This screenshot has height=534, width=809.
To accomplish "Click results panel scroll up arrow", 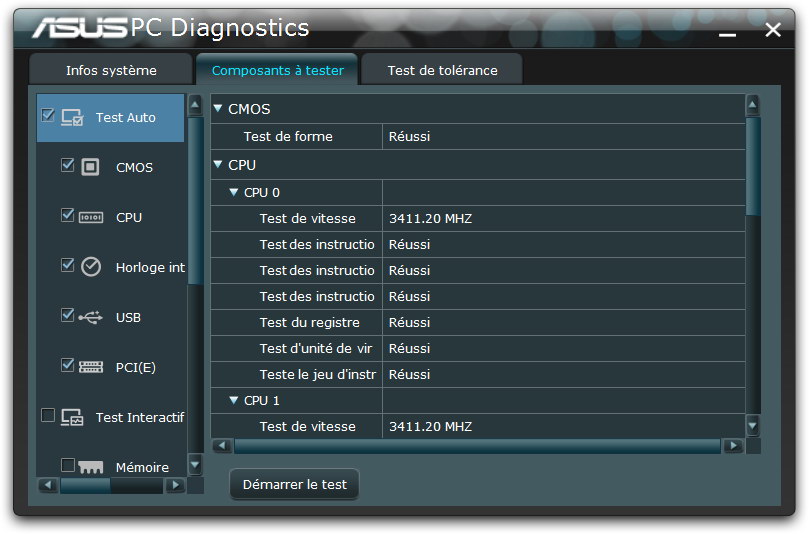I will pos(753,105).
